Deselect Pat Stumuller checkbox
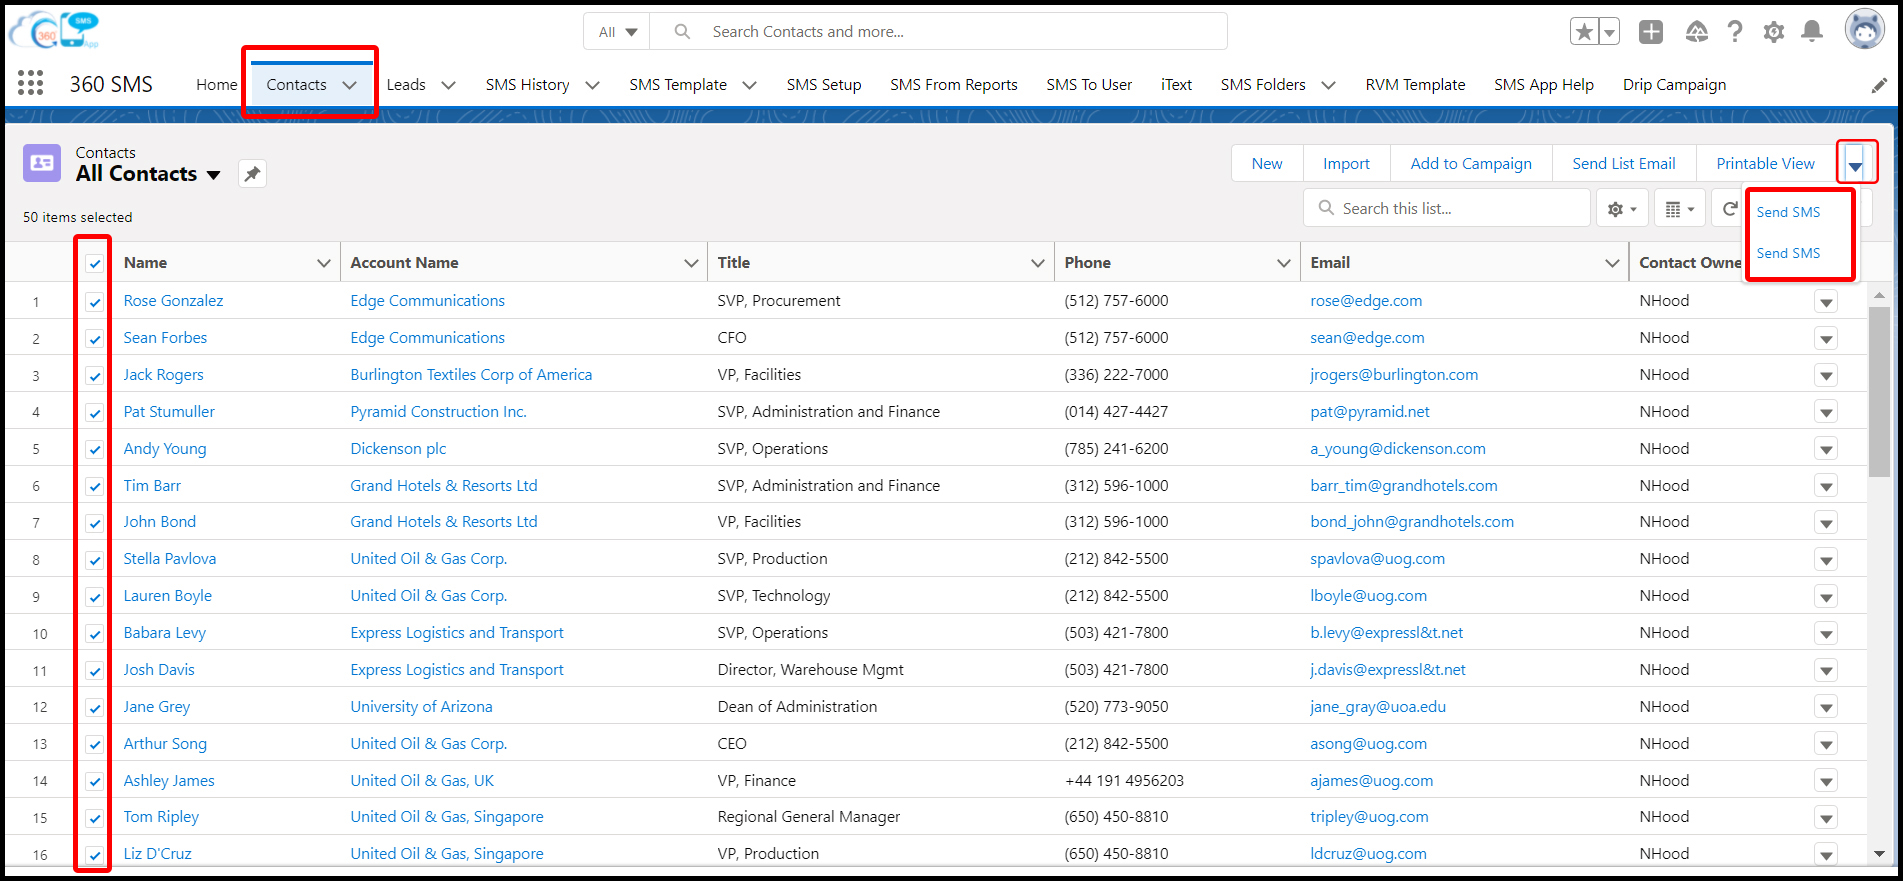 pos(94,413)
